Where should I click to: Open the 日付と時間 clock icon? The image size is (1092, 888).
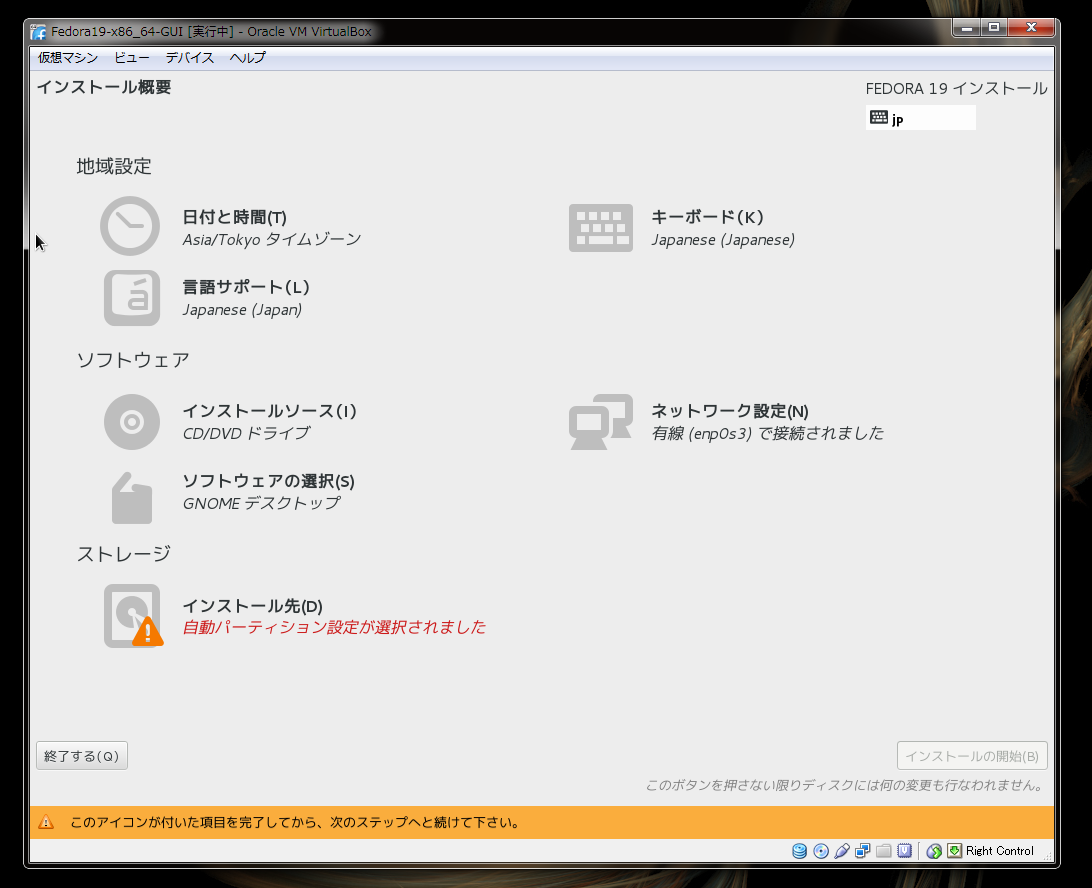[x=130, y=226]
